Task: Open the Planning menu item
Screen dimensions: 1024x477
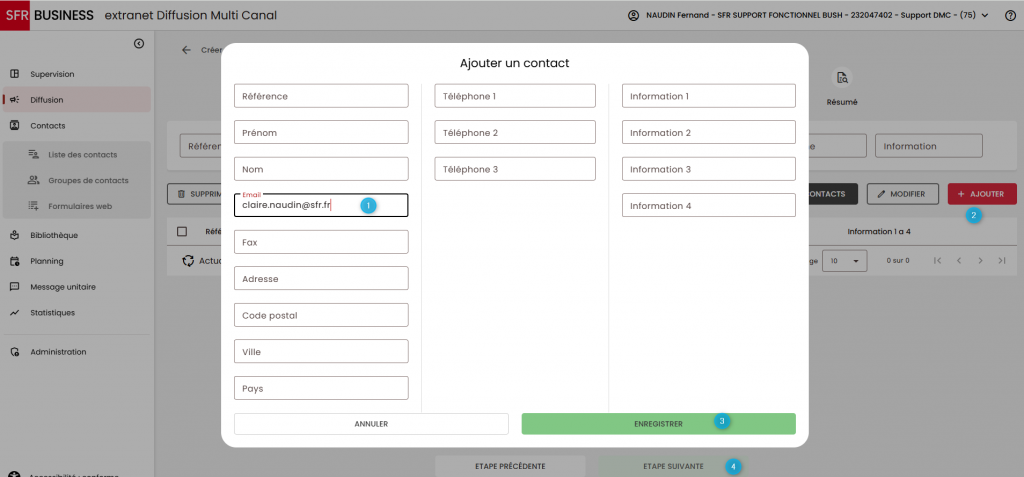Action: pyautogui.click(x=76, y=261)
